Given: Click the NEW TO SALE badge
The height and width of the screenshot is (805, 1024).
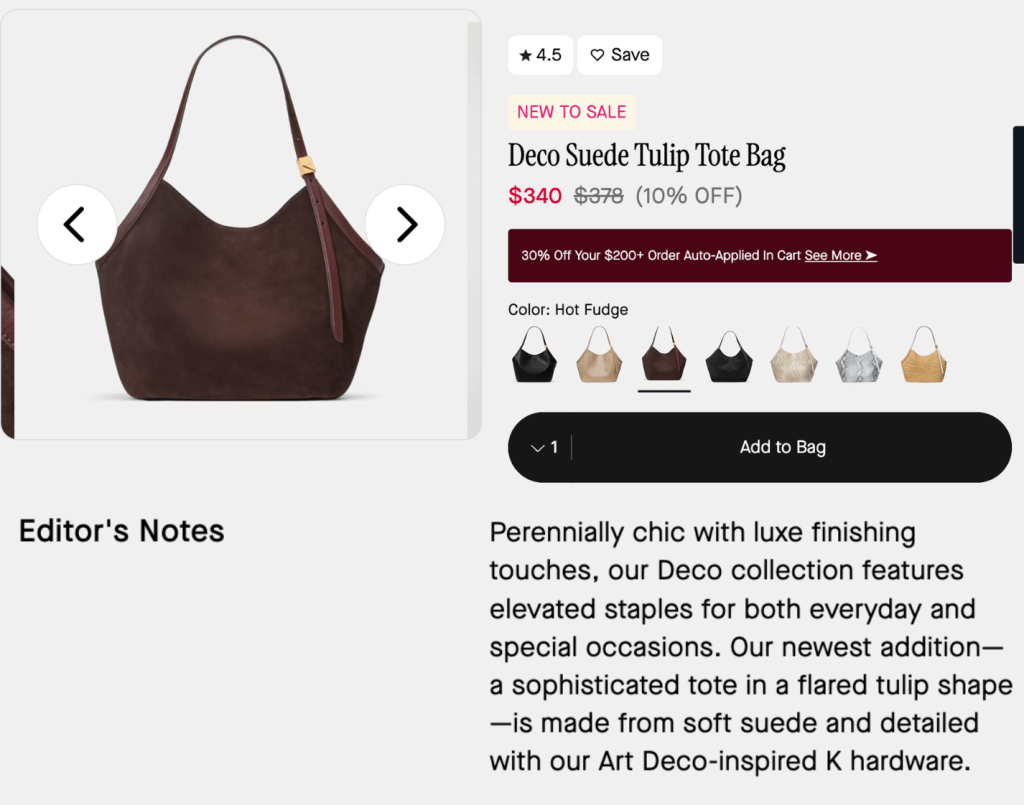Looking at the screenshot, I should [571, 112].
